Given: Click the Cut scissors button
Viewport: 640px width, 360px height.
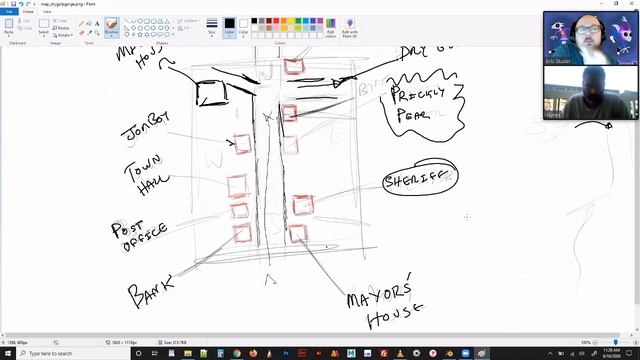Looking at the screenshot, I should [x=24, y=20].
